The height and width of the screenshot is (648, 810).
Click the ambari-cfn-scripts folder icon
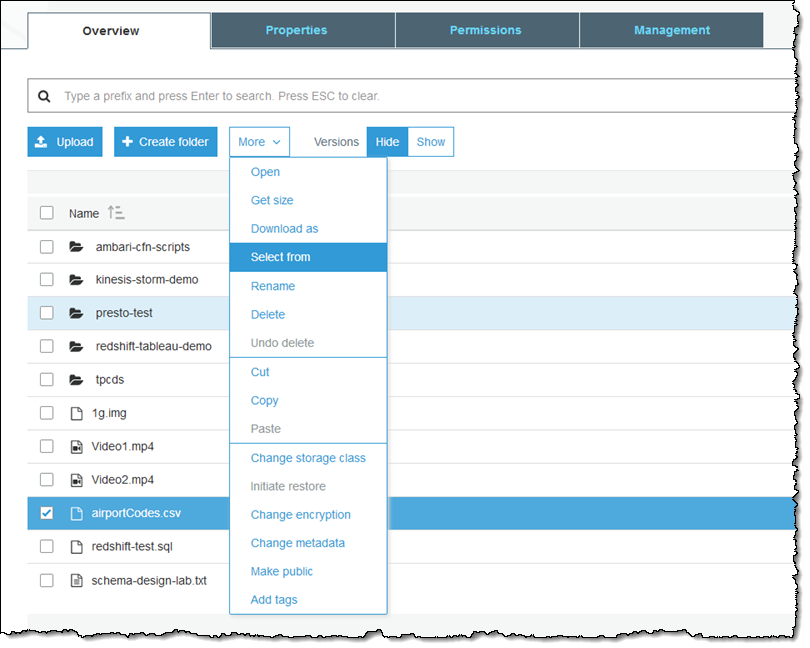(76, 247)
